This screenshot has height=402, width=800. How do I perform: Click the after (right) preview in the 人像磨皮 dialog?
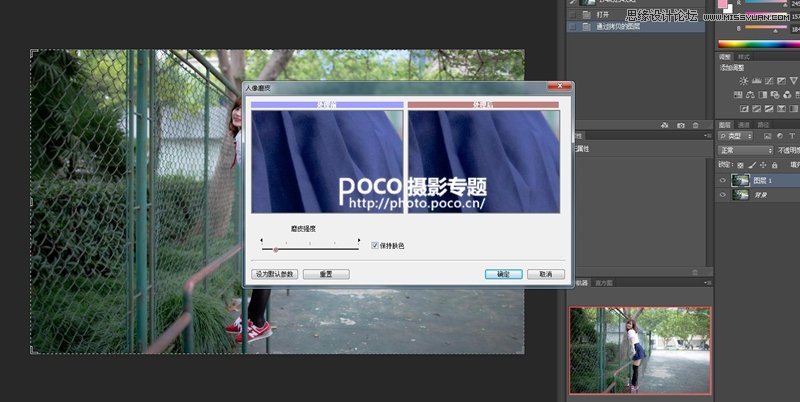[x=484, y=162]
